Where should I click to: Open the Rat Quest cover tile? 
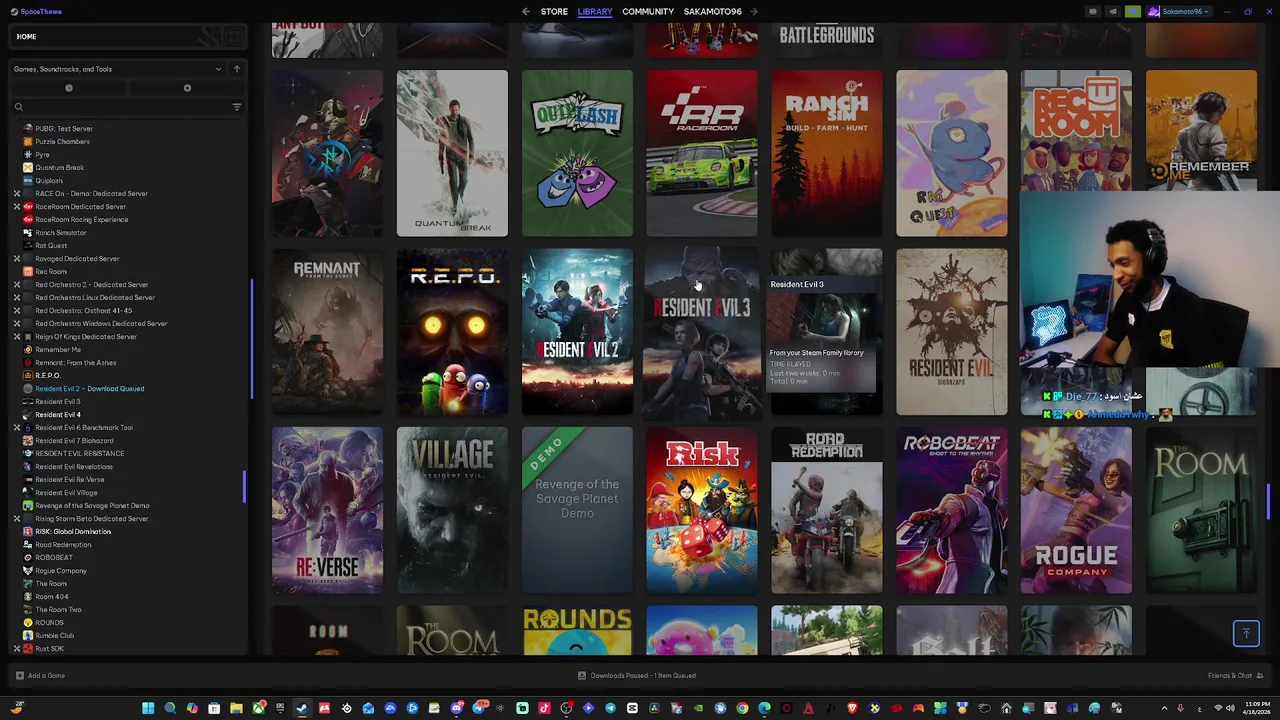pyautogui.click(x=952, y=153)
